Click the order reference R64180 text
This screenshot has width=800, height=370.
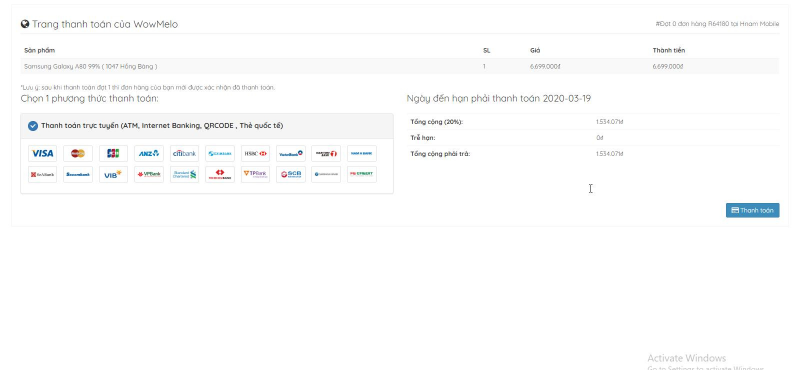click(718, 24)
